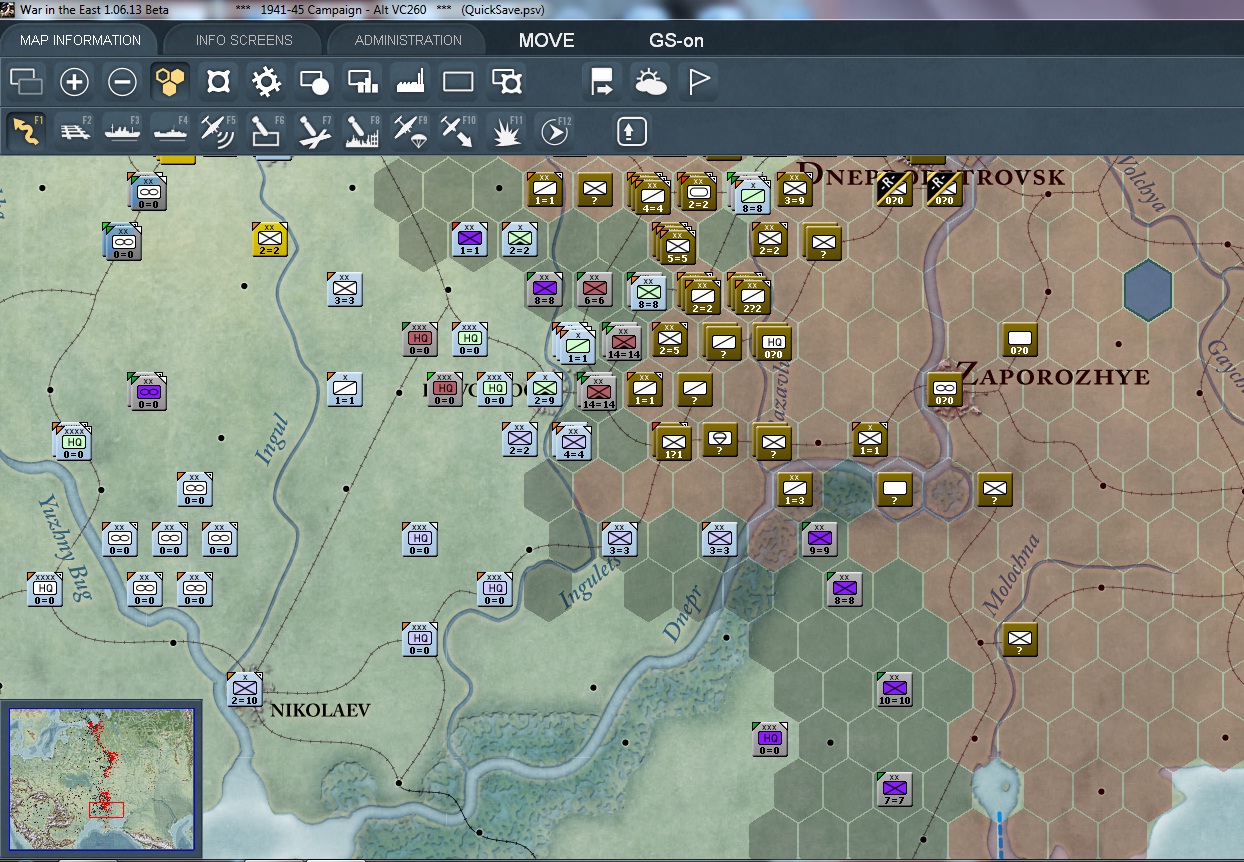
Task: Select the yellow 2=2 unit
Action: (270, 239)
